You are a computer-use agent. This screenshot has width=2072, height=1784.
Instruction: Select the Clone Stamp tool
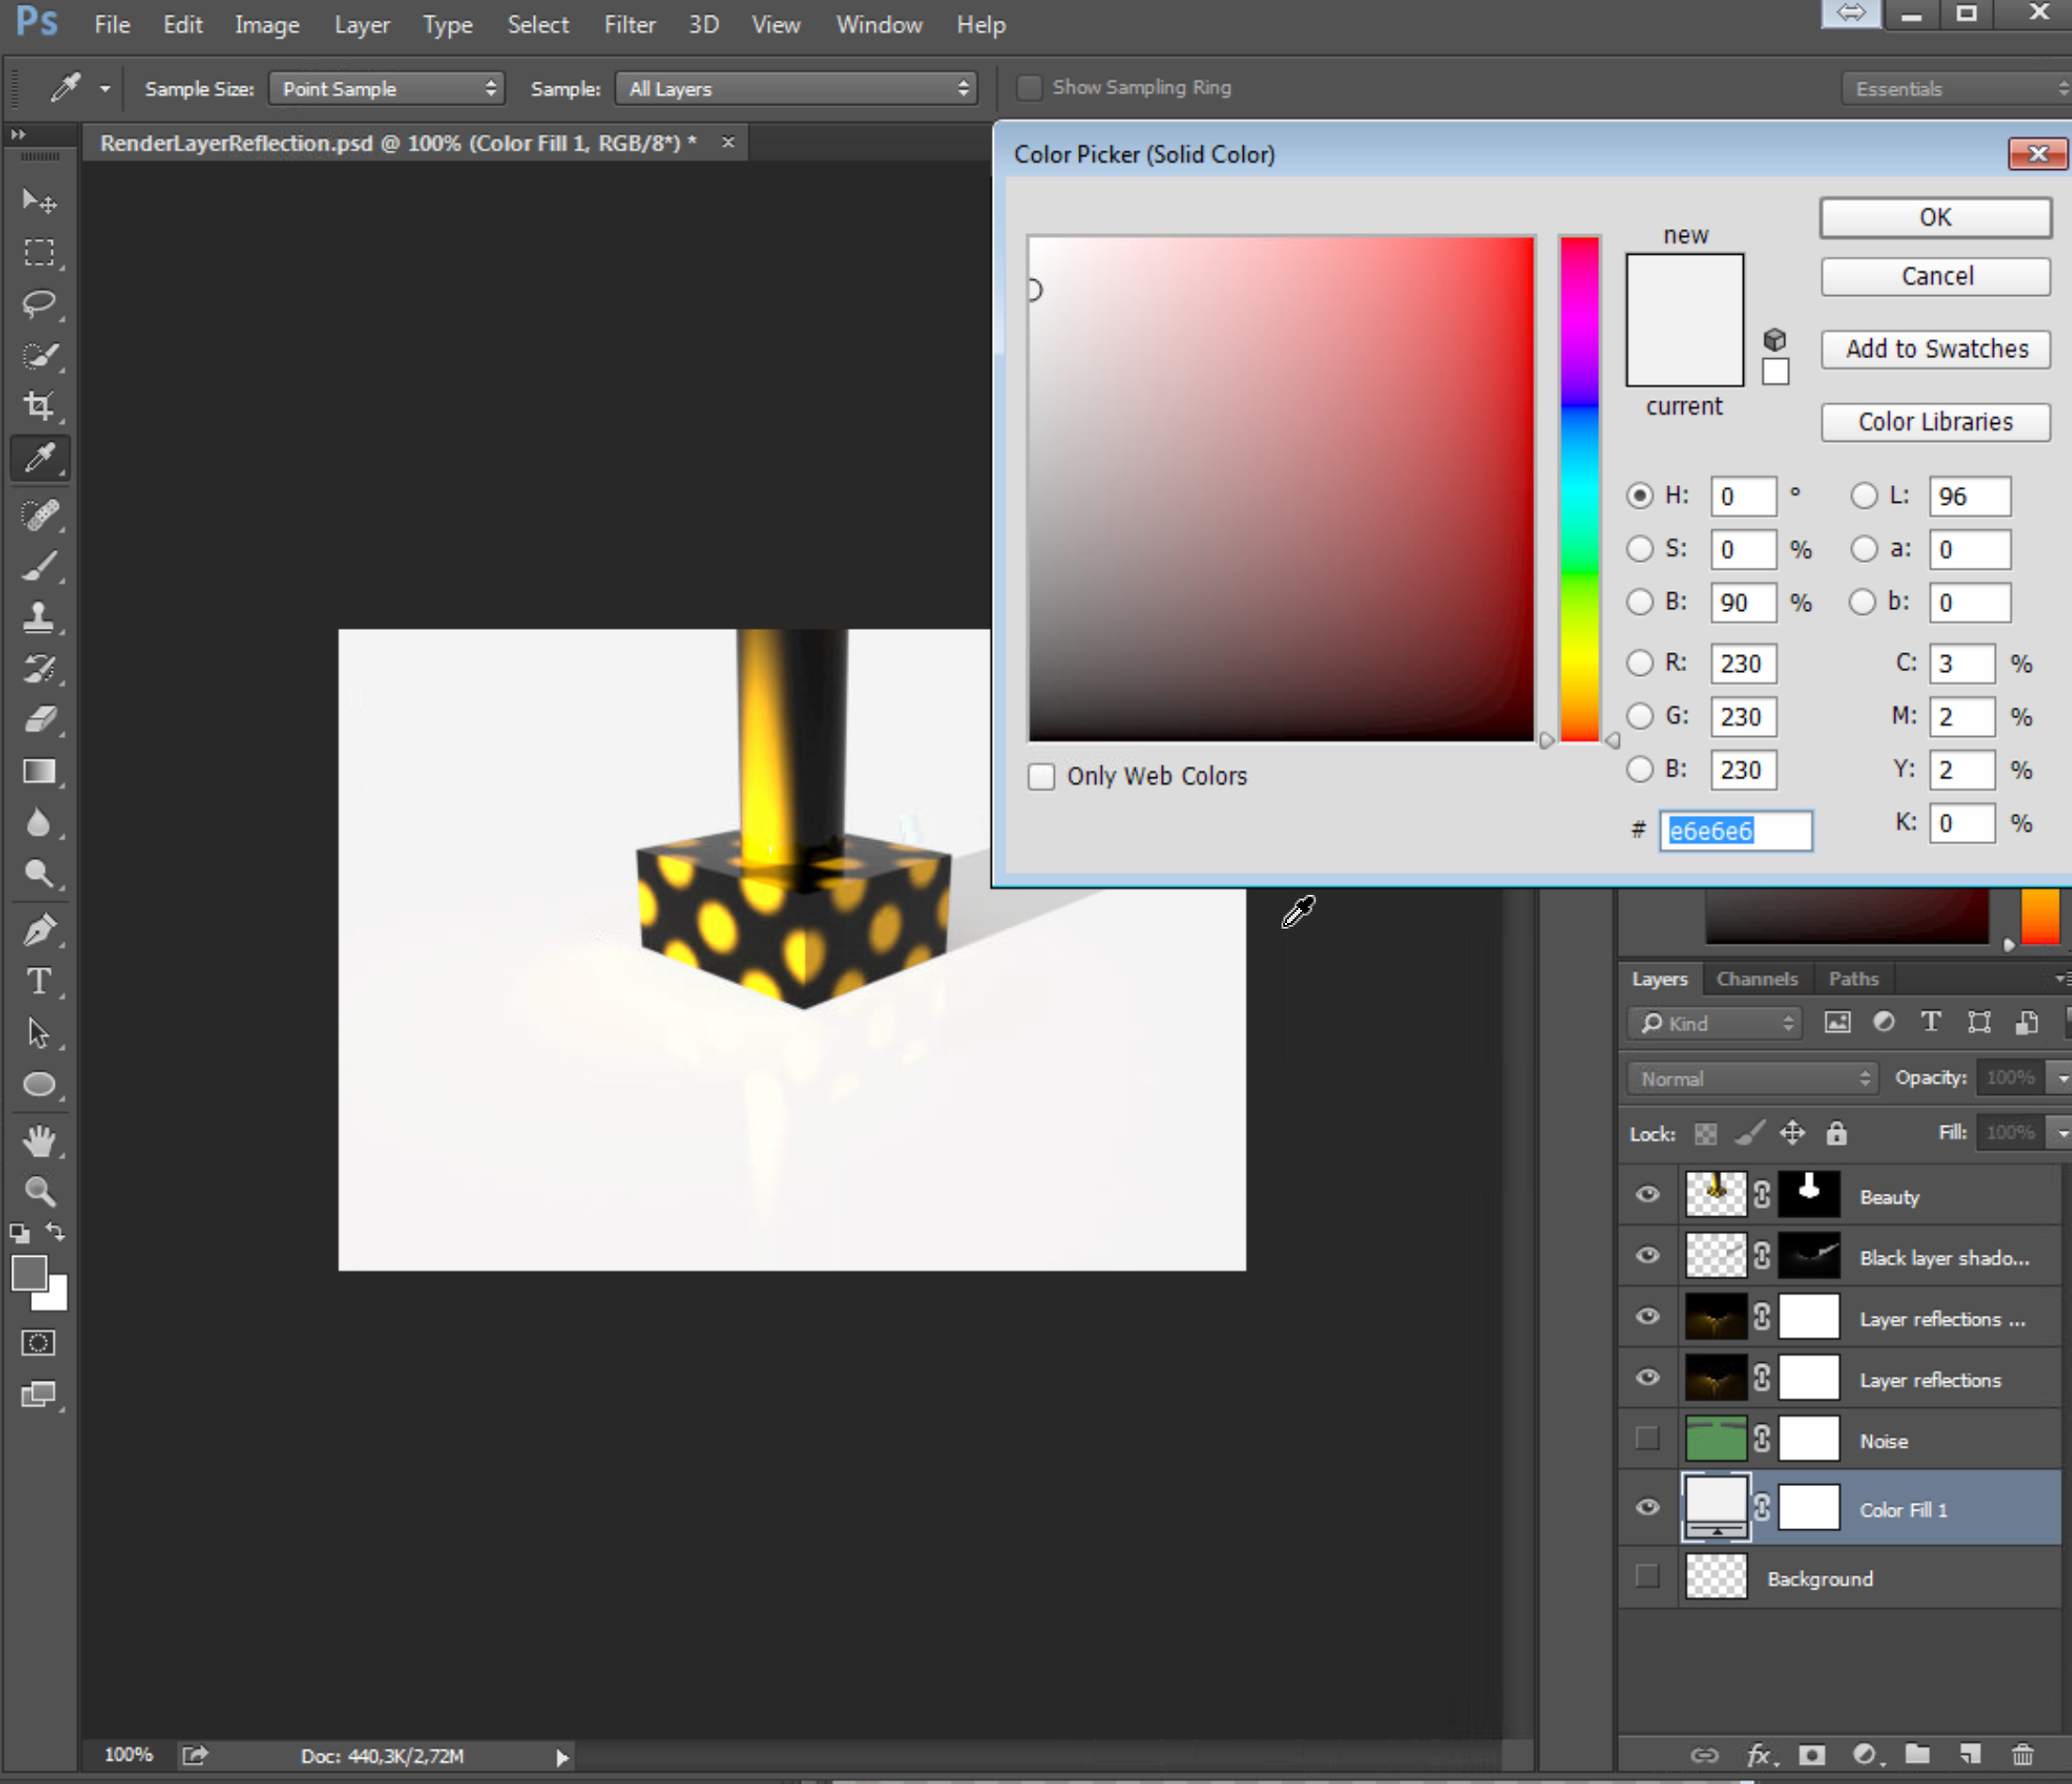(39, 617)
